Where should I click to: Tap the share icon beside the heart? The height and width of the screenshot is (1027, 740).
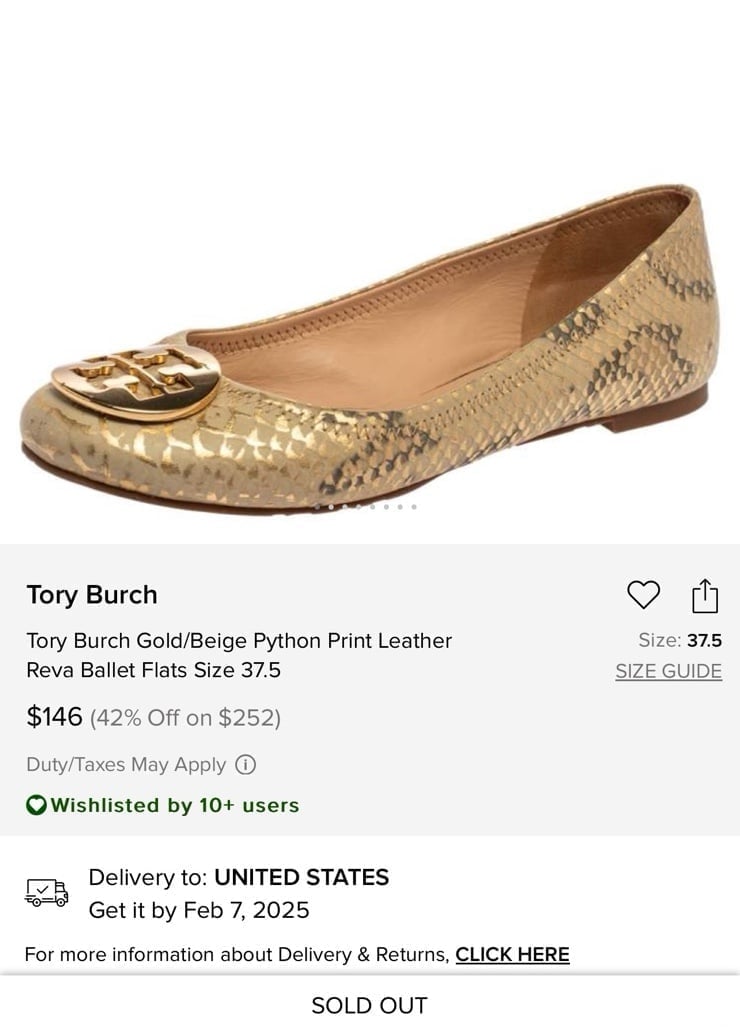[705, 595]
